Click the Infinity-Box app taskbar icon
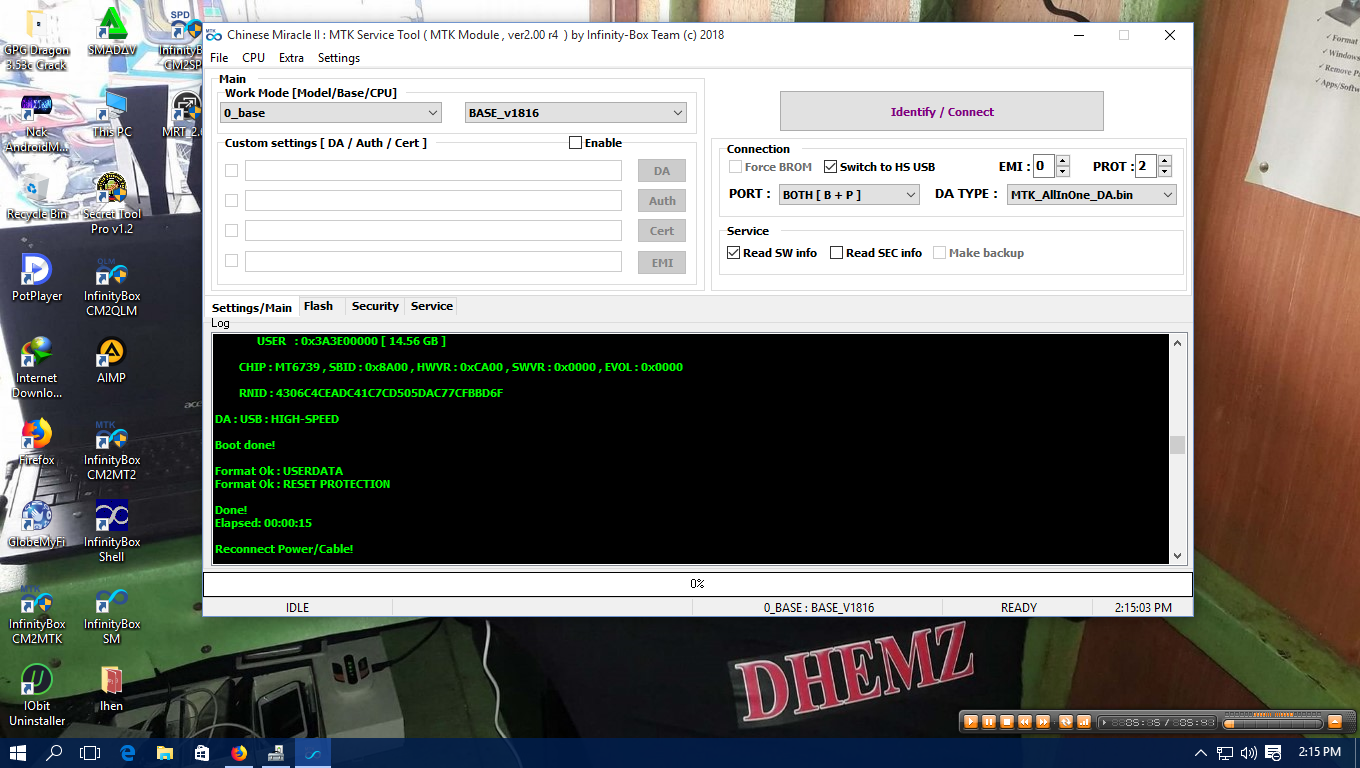The image size is (1360, 768). 313,753
